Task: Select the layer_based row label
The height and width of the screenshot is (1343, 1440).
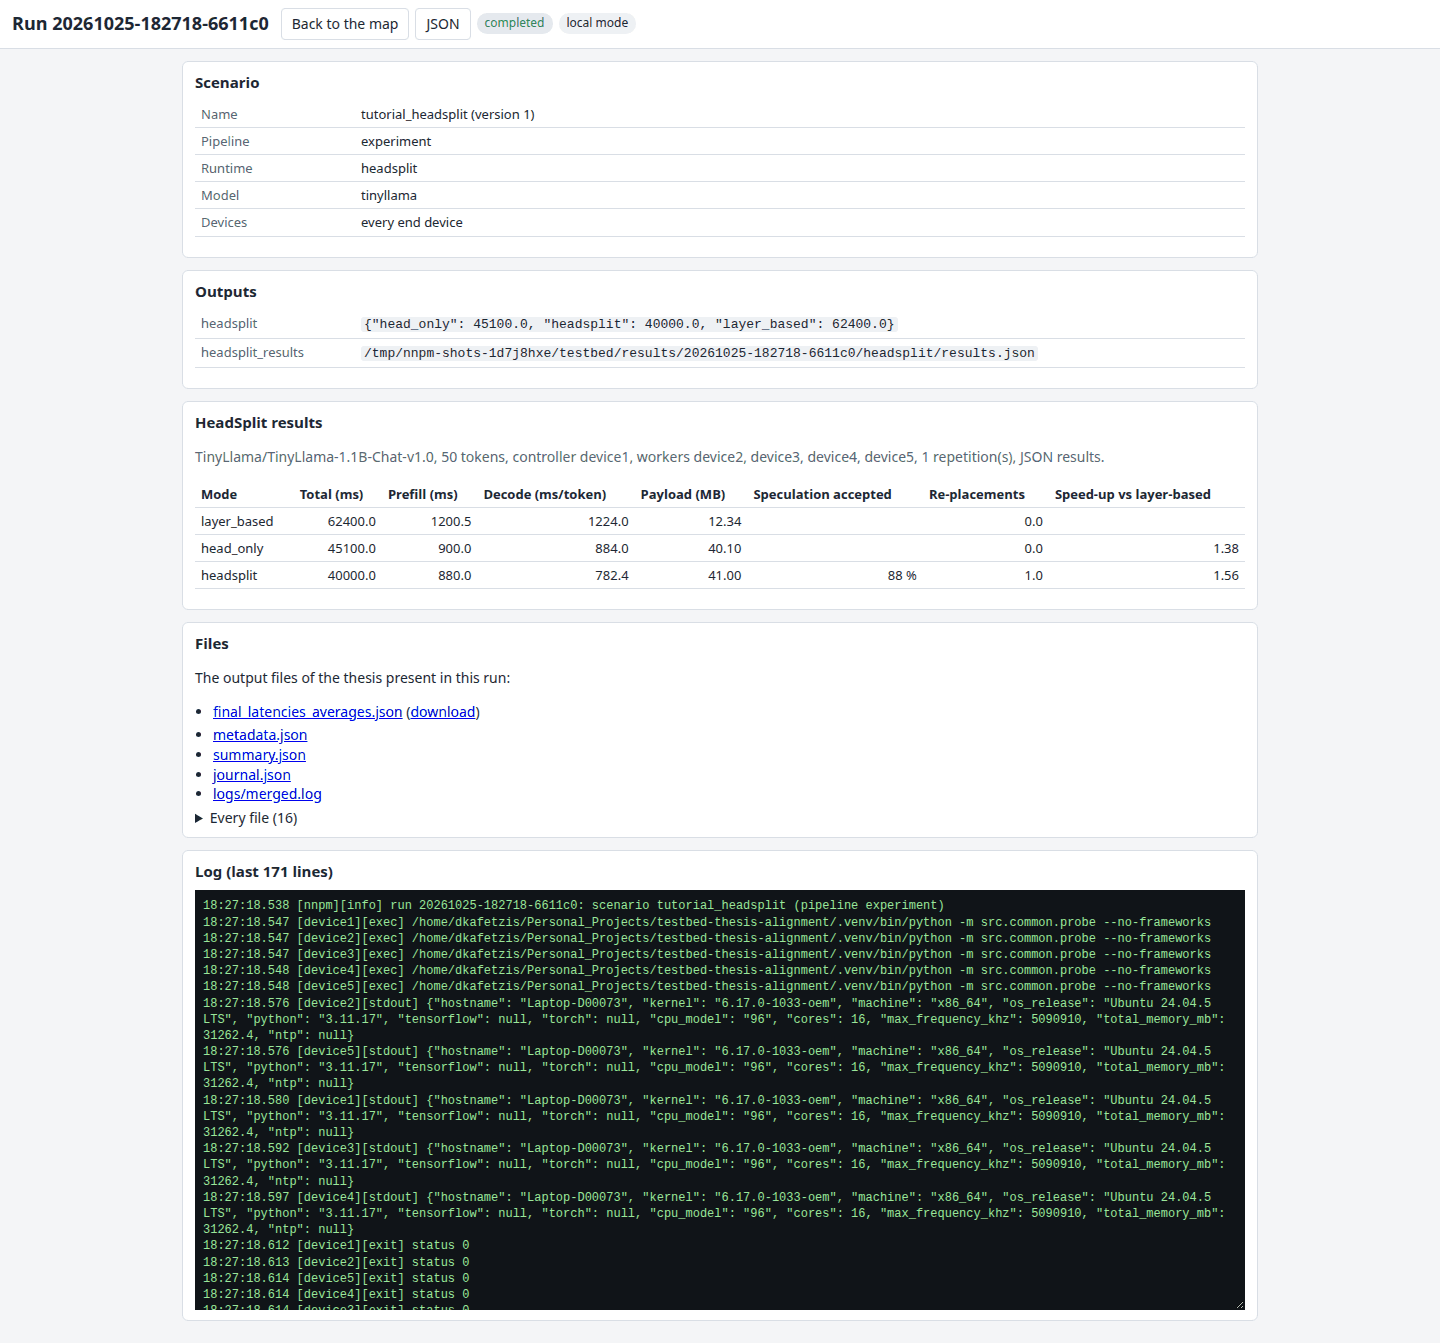Action: [237, 521]
